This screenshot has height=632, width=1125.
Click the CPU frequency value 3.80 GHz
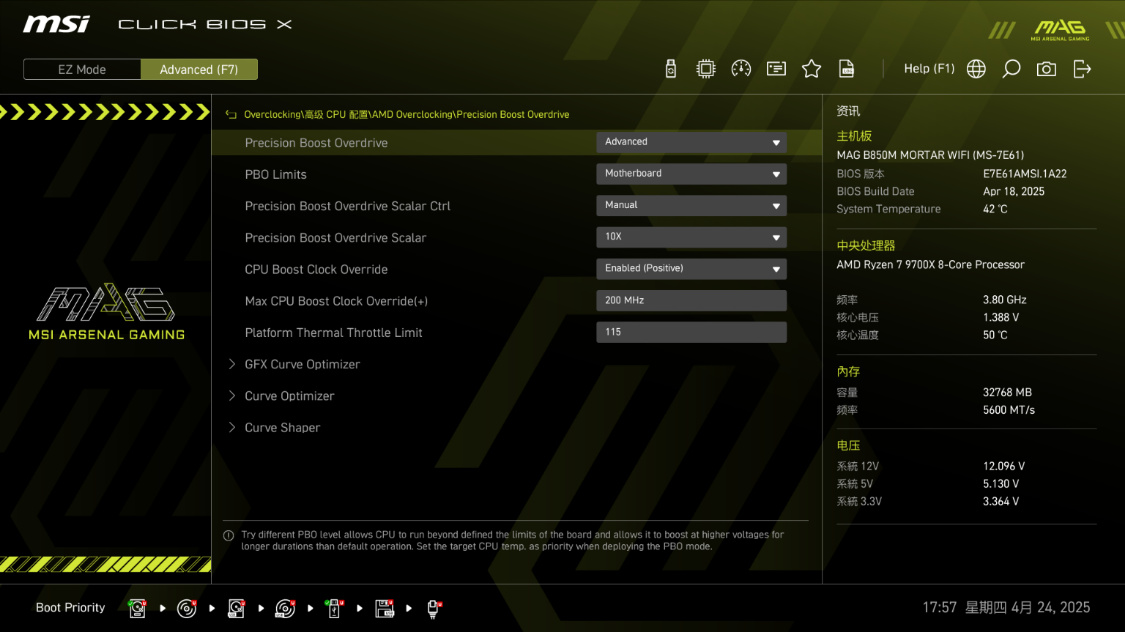coord(1004,300)
